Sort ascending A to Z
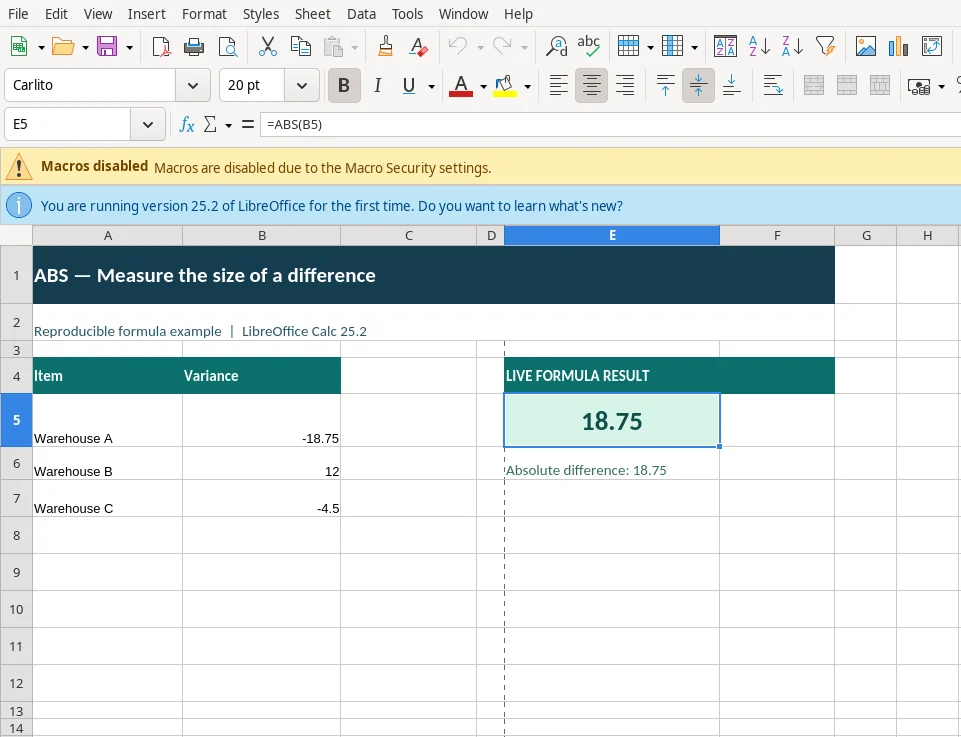The image size is (961, 737). [759, 47]
